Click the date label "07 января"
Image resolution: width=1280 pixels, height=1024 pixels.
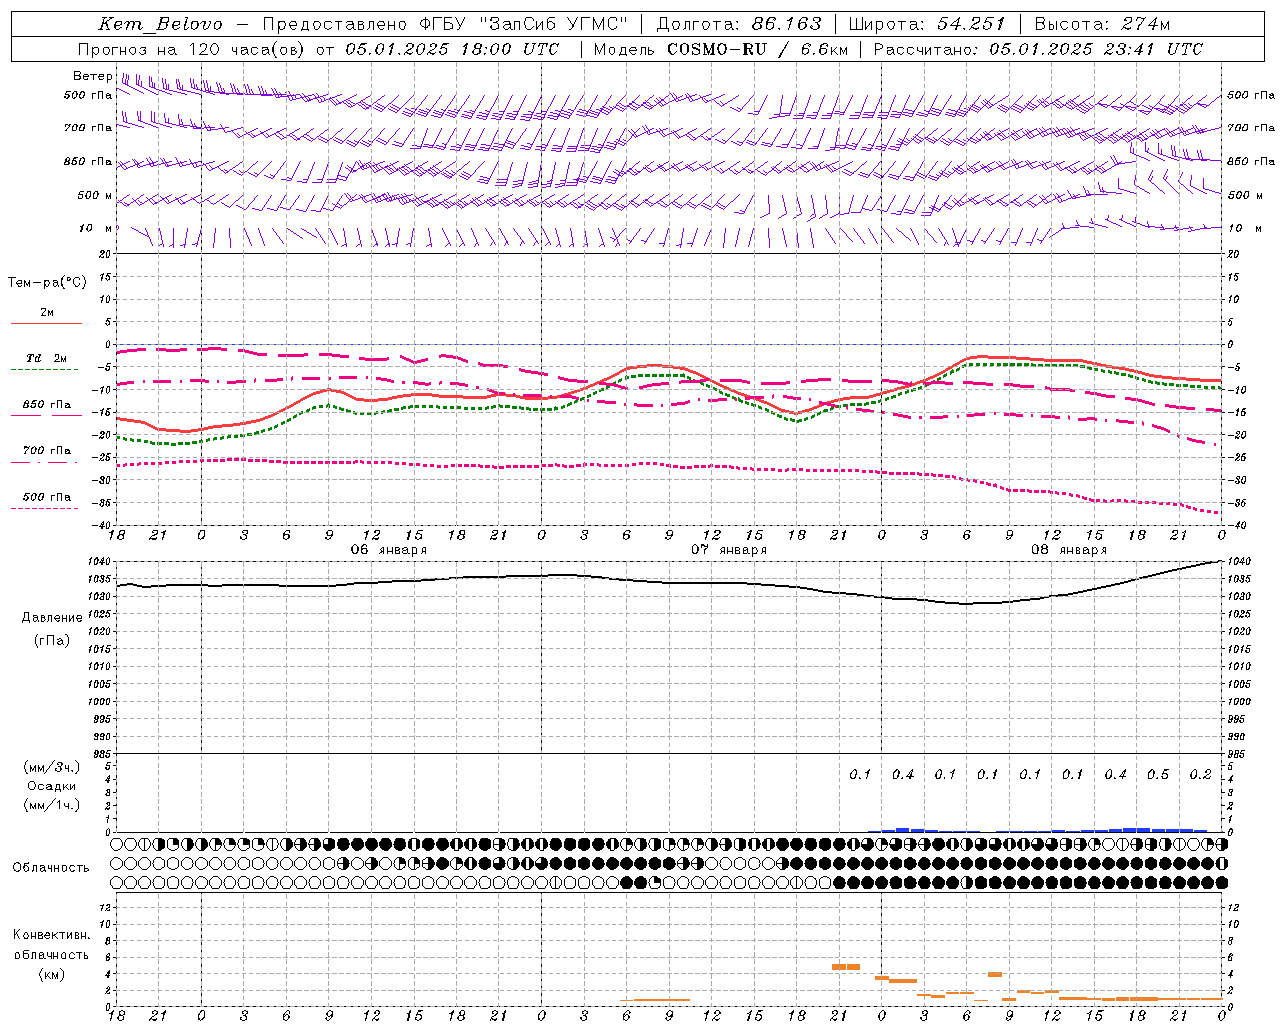tap(729, 549)
